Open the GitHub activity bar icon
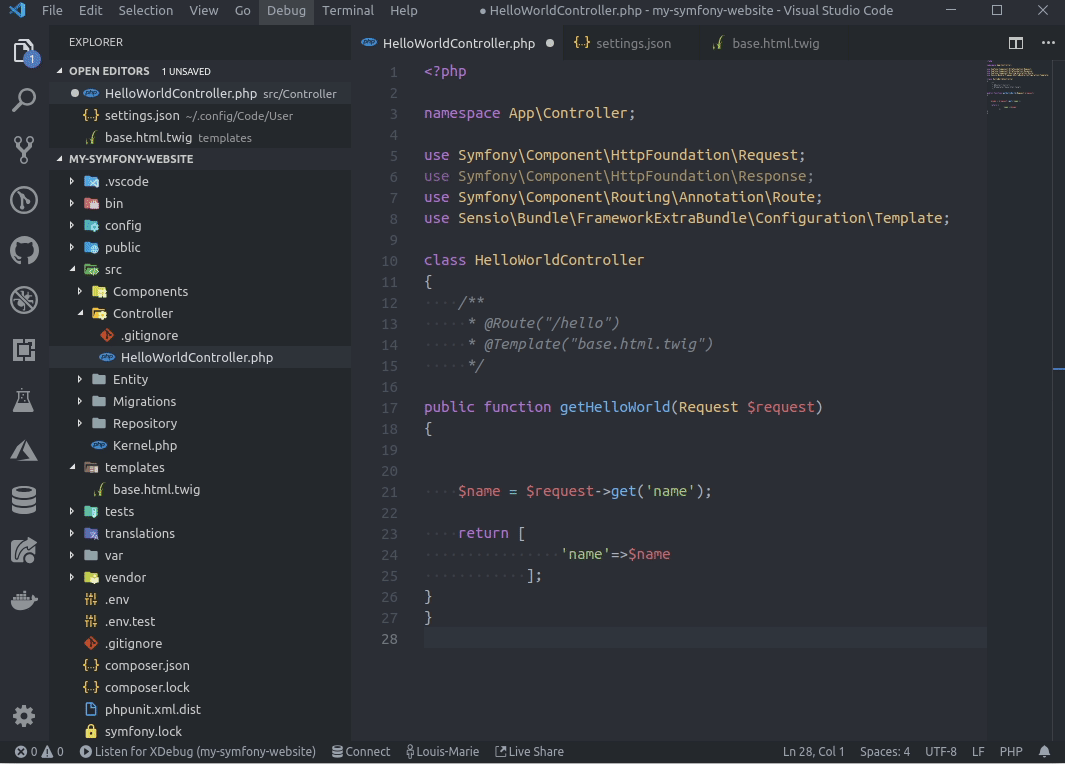 pos(24,250)
